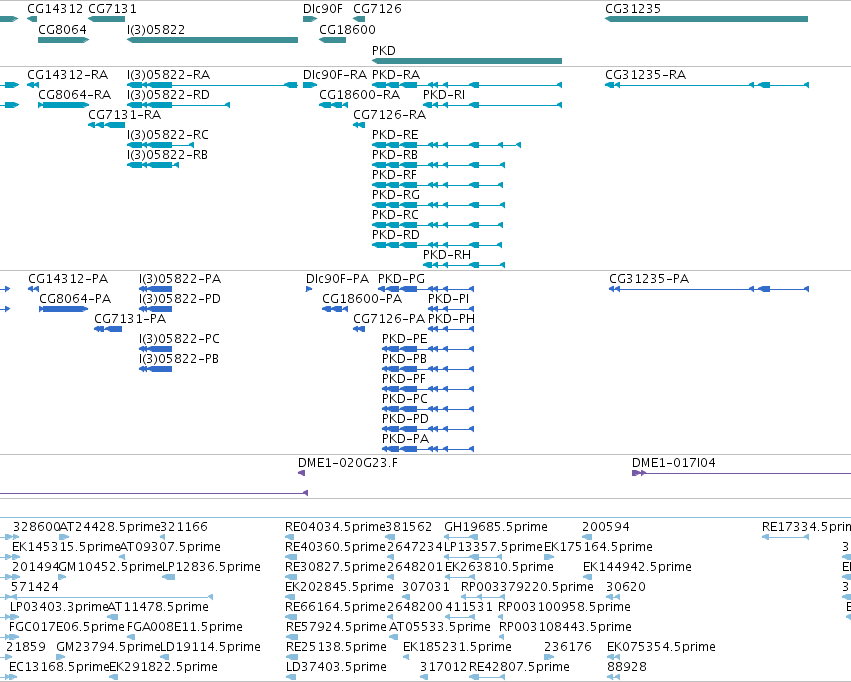
Task: Select transcript CG18600-RA
Action: pyautogui.click(x=359, y=94)
